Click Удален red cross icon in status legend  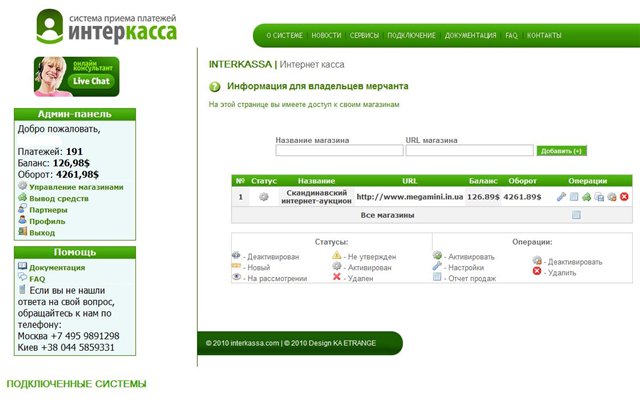(337, 277)
